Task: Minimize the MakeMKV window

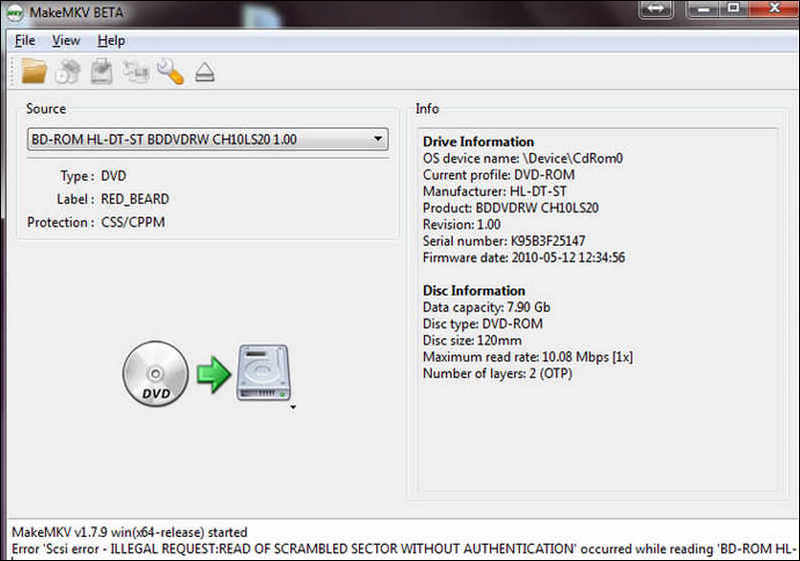Action: coord(705,9)
